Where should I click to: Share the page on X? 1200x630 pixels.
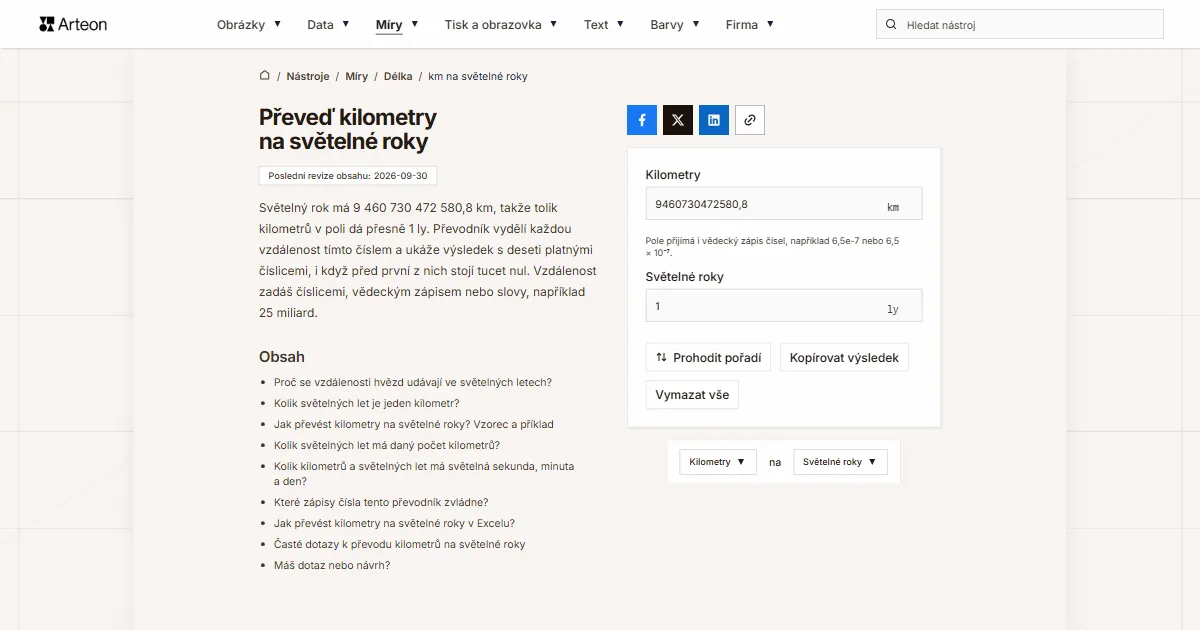click(x=678, y=120)
